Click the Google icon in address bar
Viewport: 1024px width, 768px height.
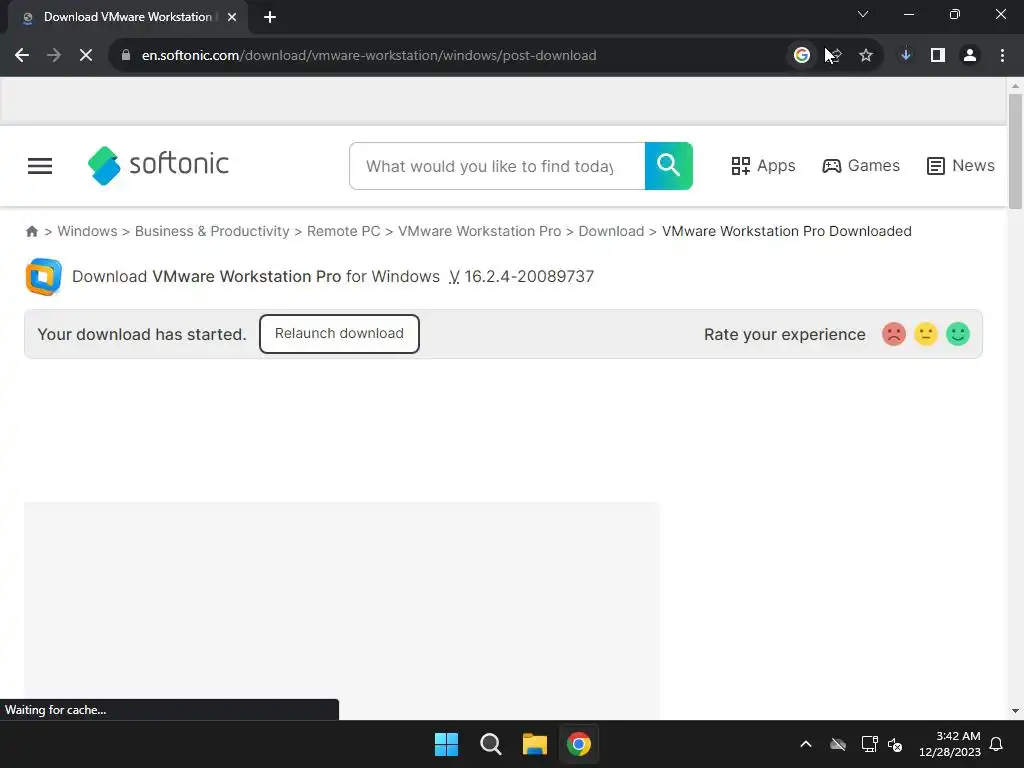point(802,56)
